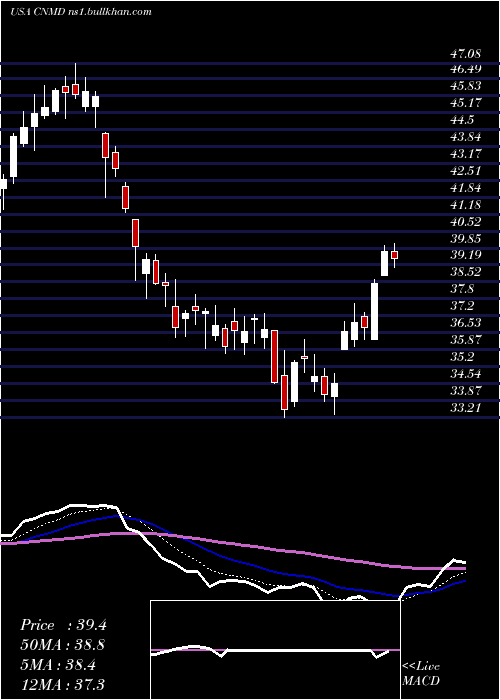Screen dimensions: 500x700
Task: Select the 44.5 price axis label
Action: coord(462,120)
